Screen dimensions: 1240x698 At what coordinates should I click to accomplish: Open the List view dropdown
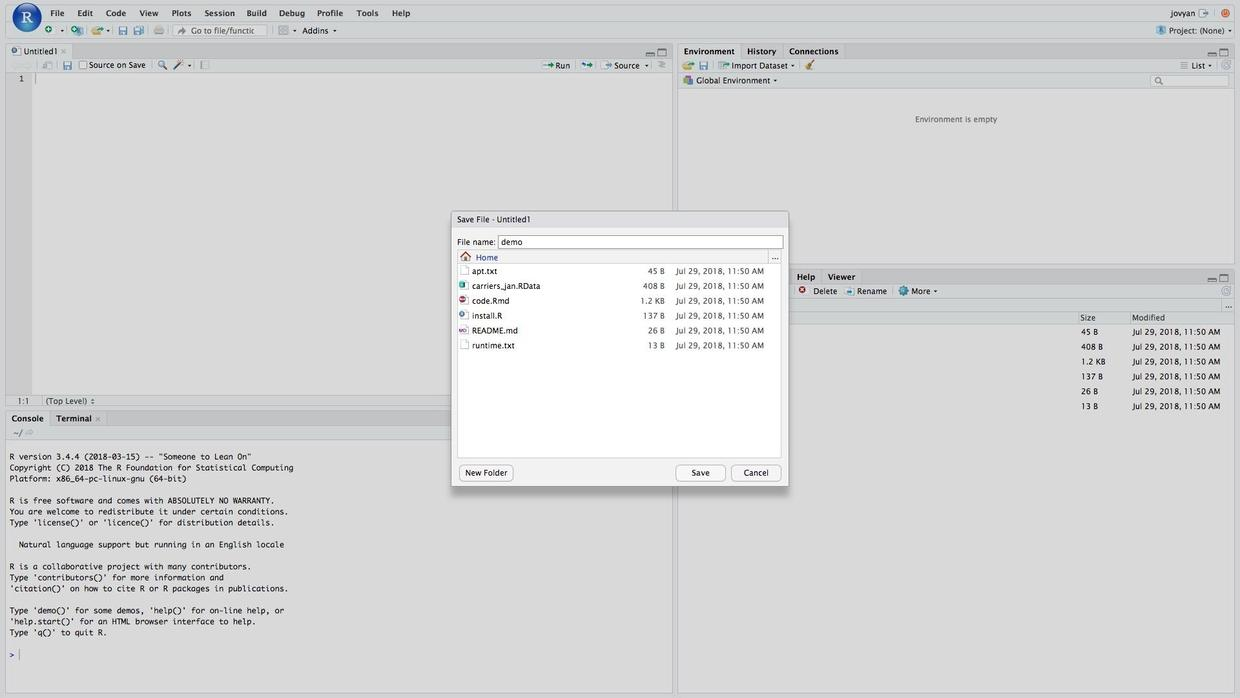[x=1196, y=66]
